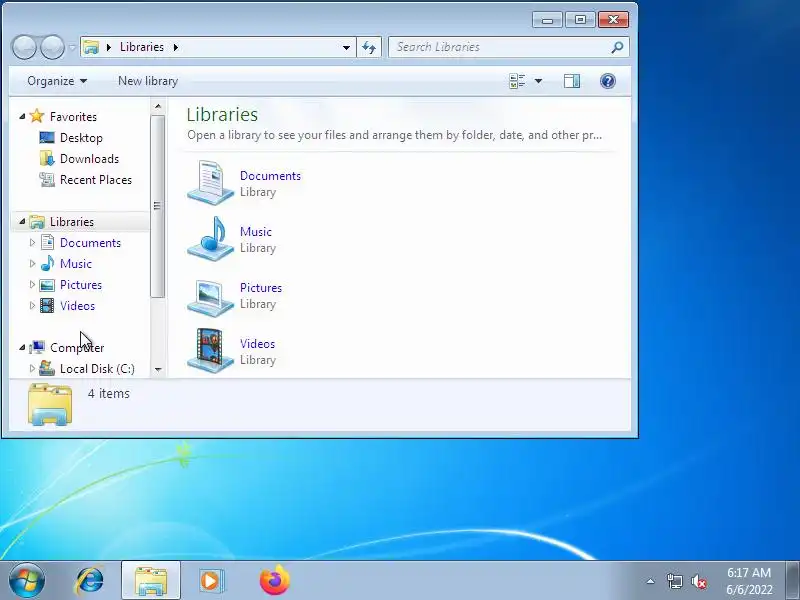
Task: Click the Libraries icon in details pane
Action: click(50, 405)
